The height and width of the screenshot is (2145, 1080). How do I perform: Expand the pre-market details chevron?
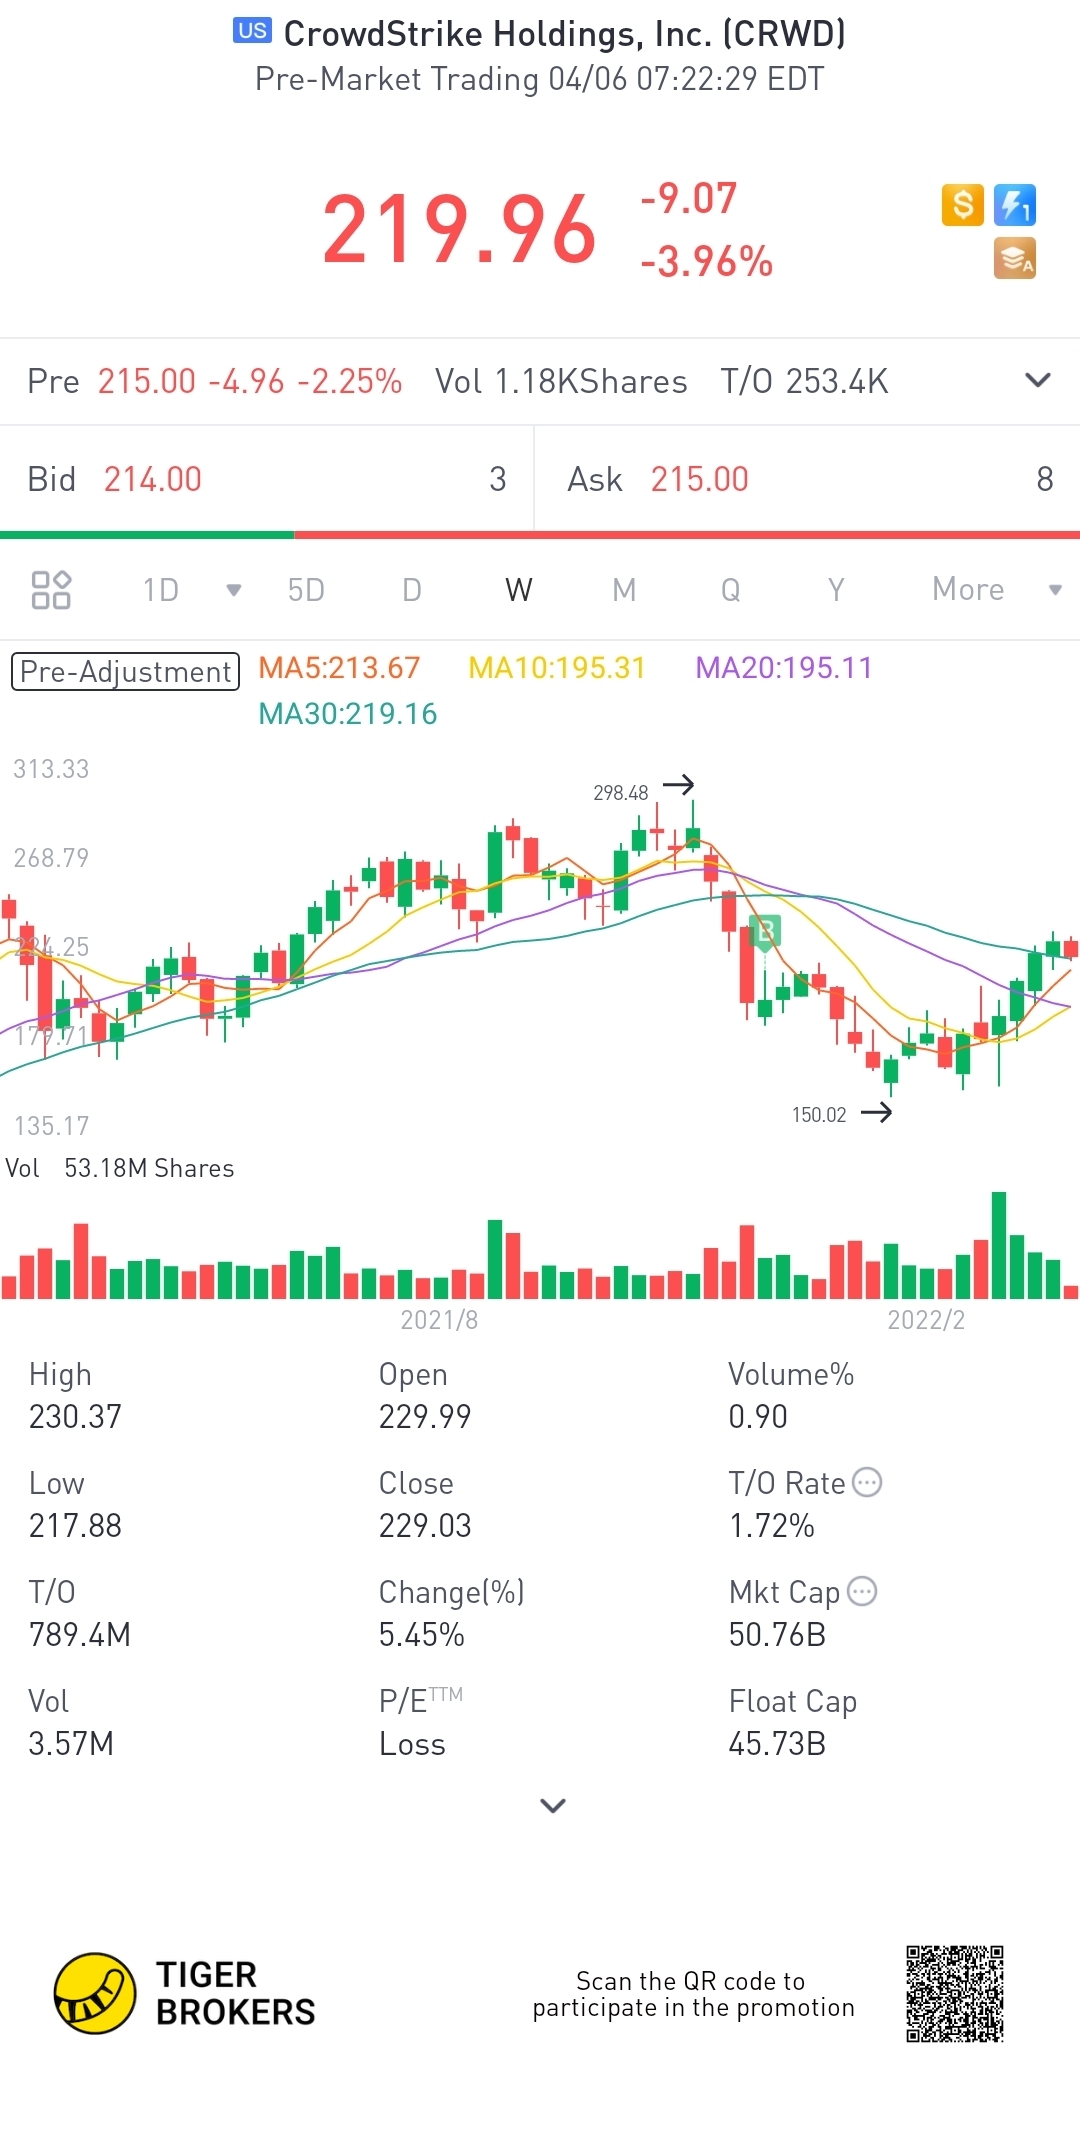tap(1038, 380)
